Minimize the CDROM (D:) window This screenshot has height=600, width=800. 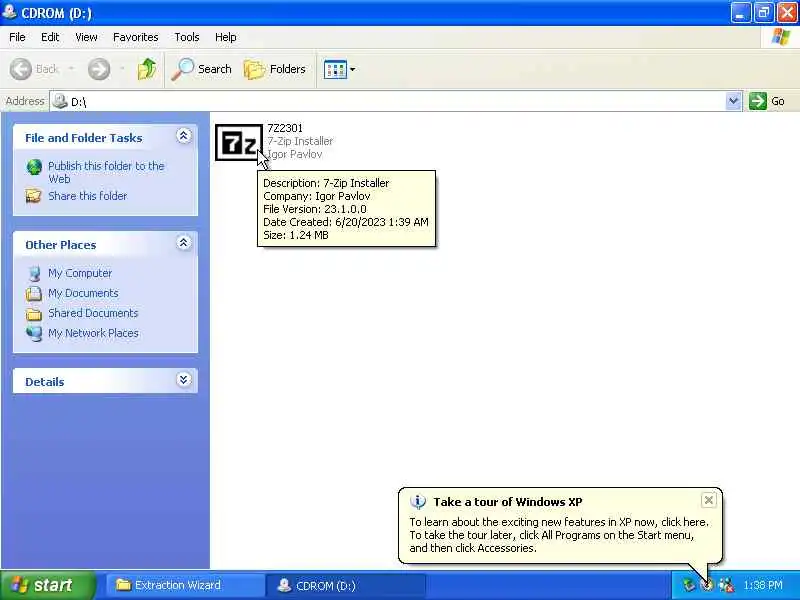click(740, 13)
